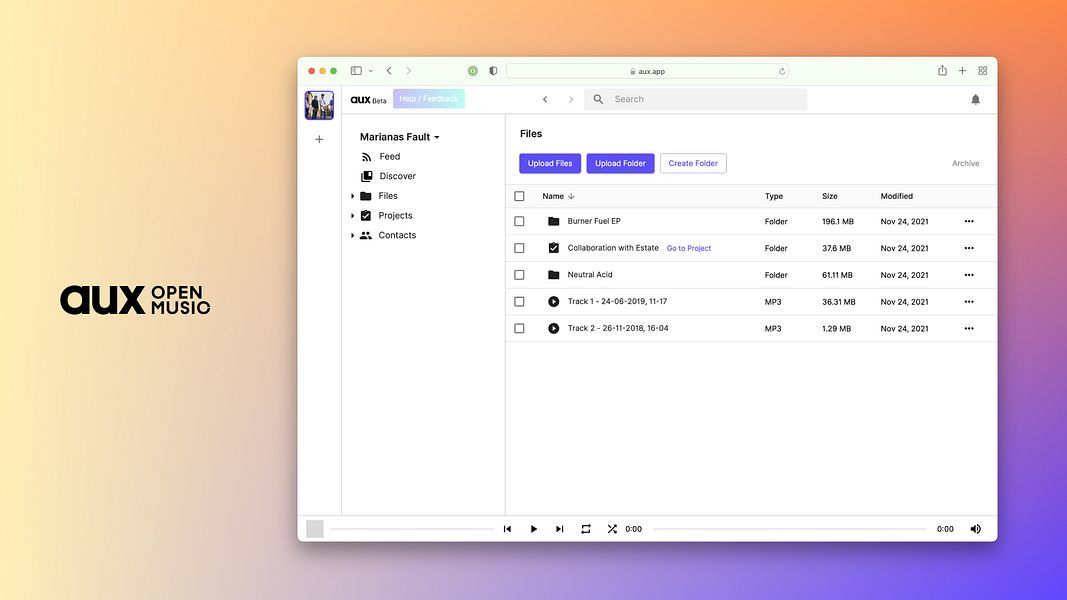Expand the Files tree item
1067x600 pixels.
(352, 196)
